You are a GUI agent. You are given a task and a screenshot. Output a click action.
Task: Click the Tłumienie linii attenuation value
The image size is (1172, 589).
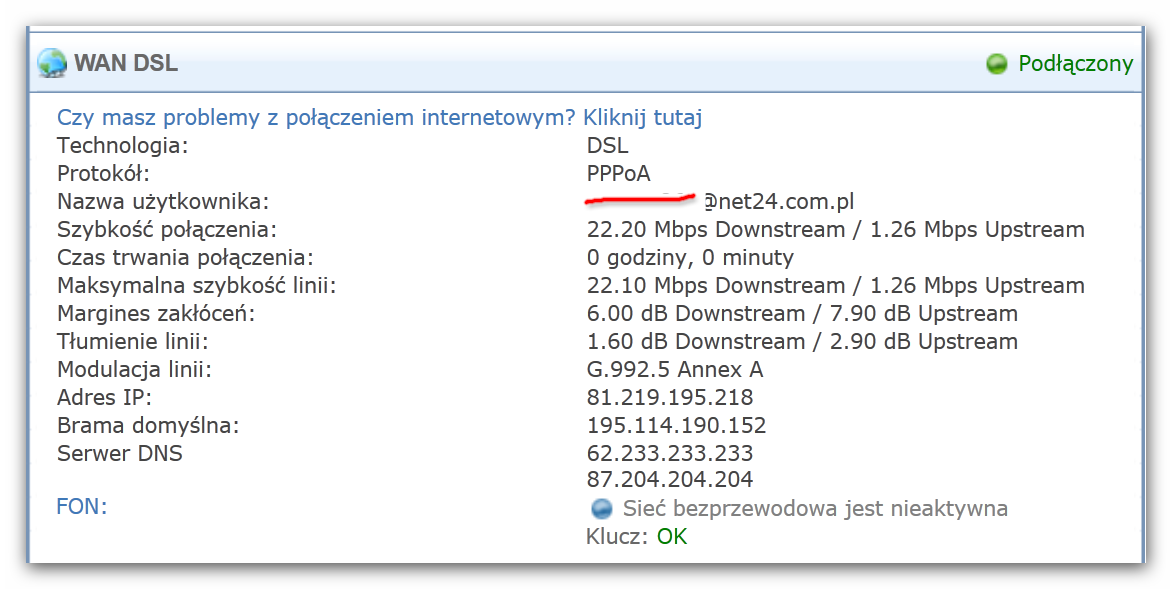pyautogui.click(x=802, y=342)
